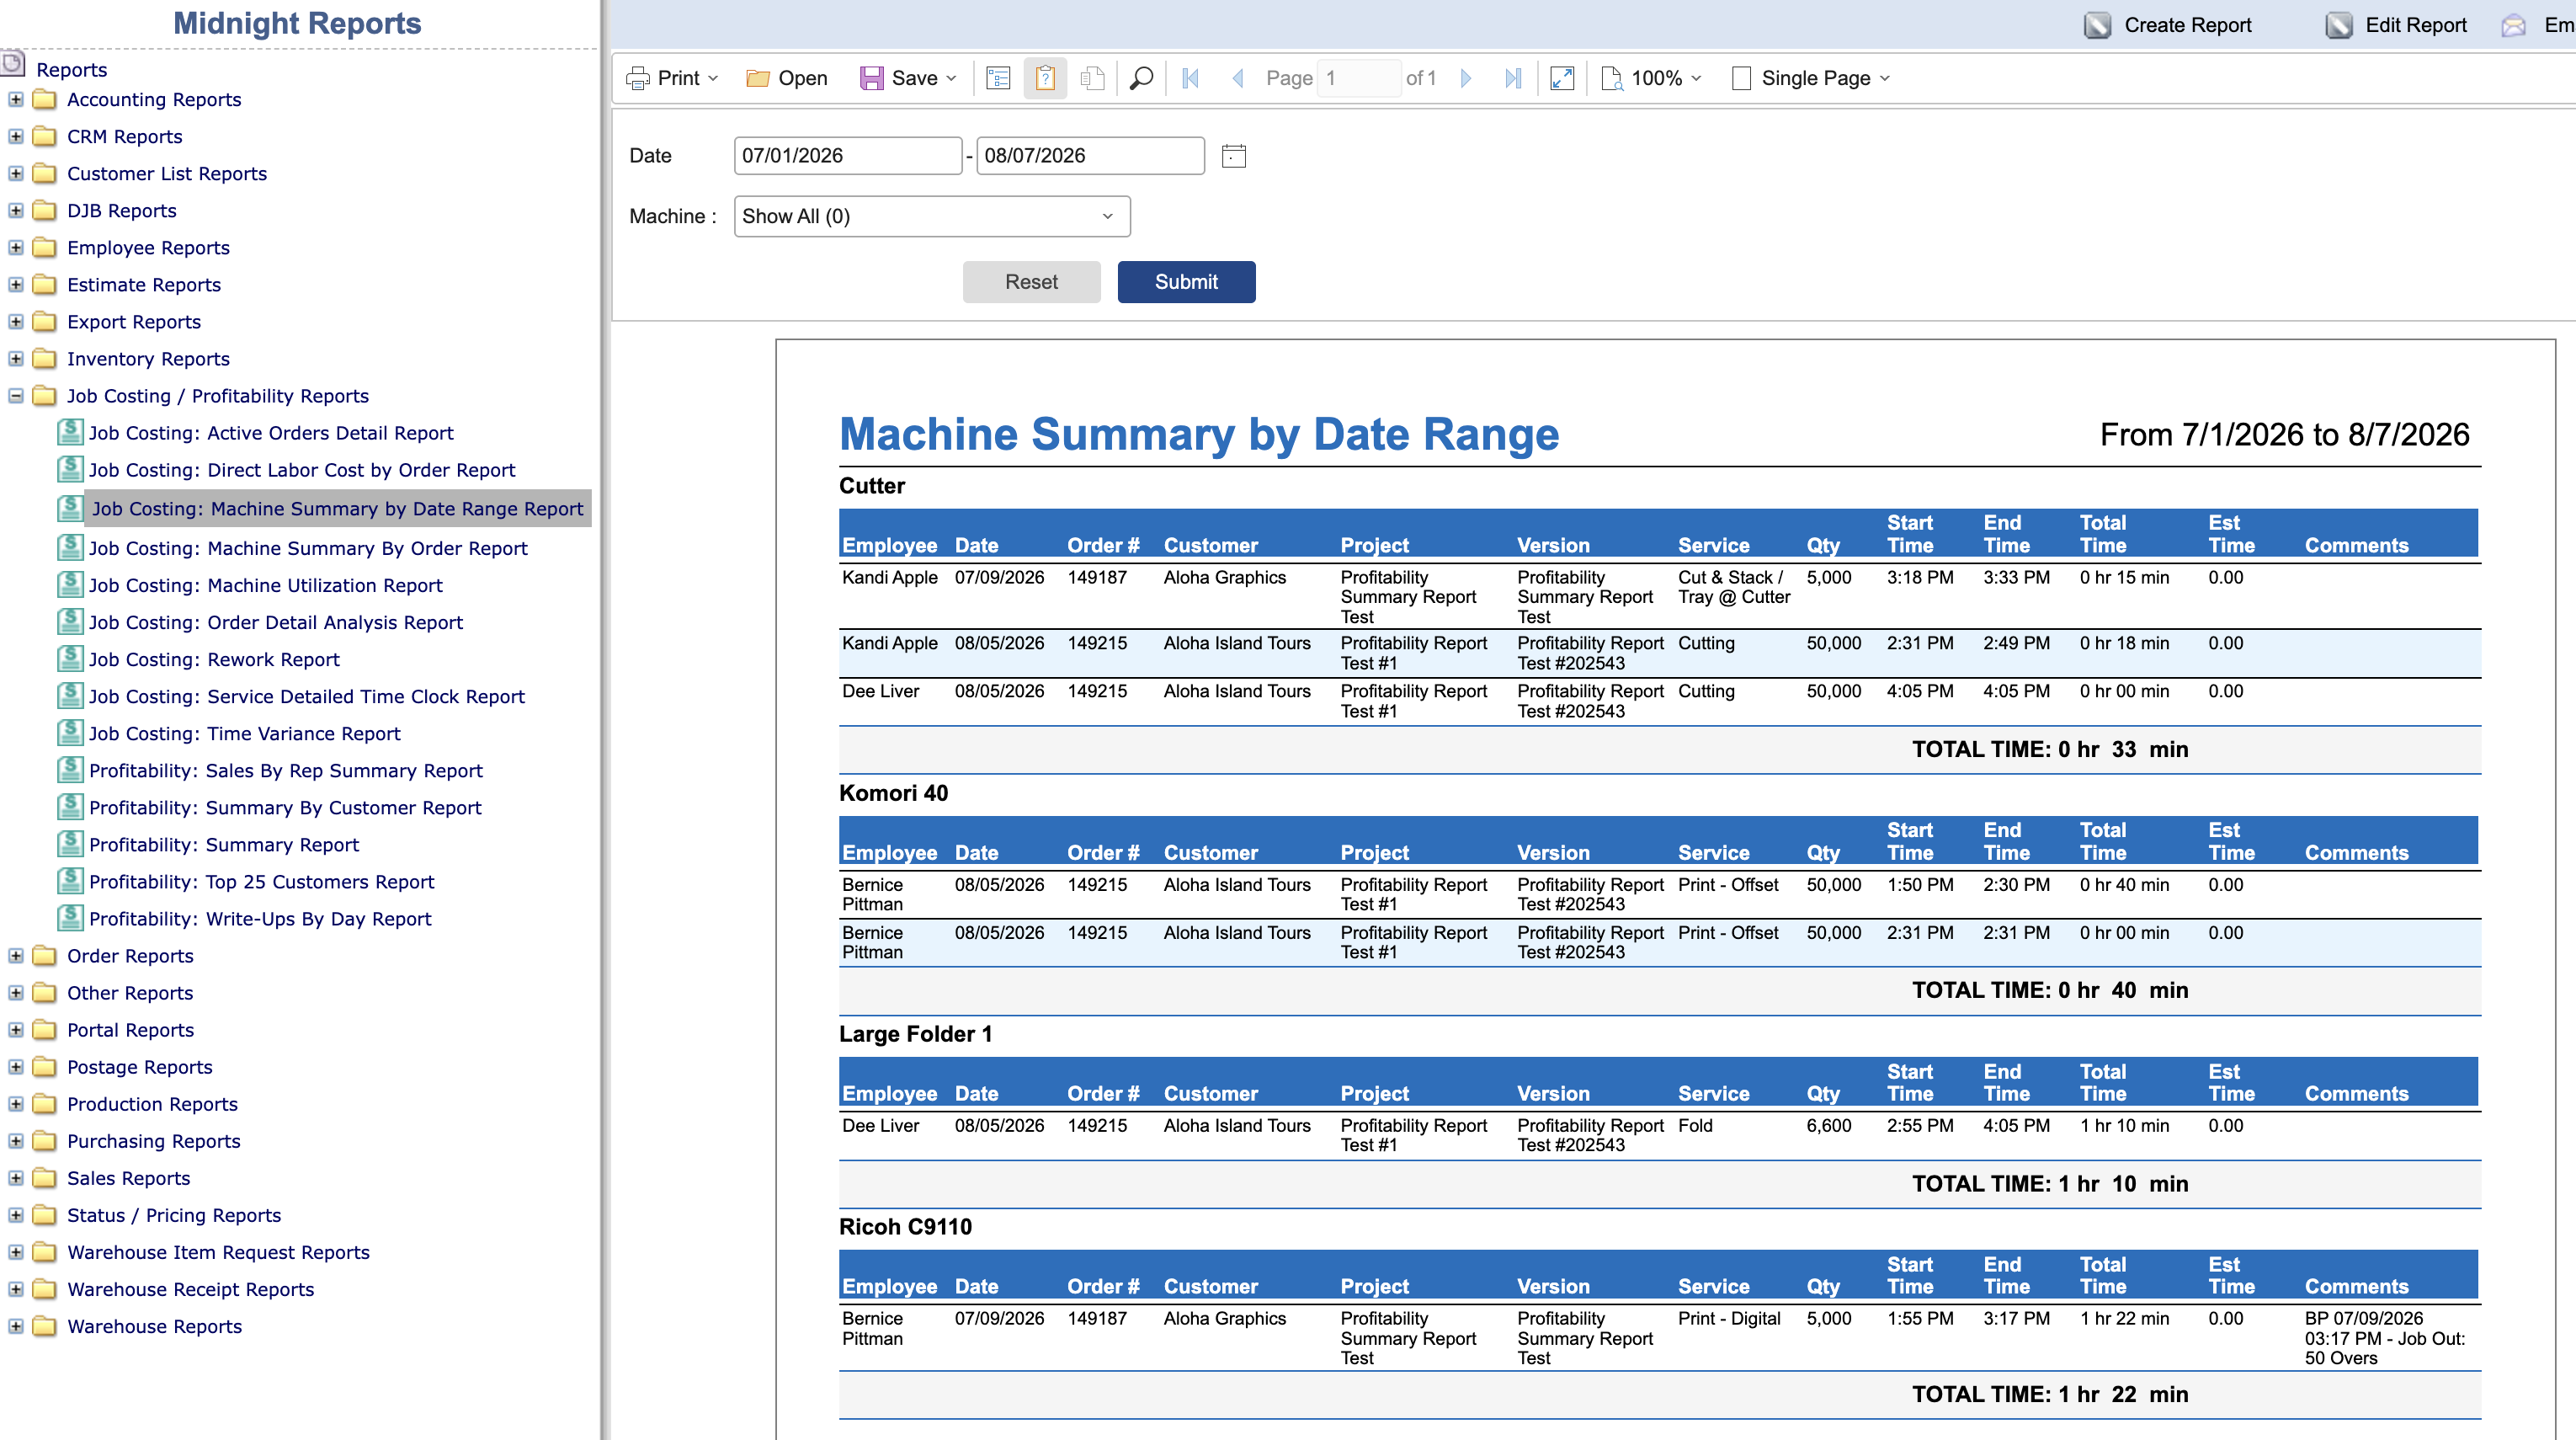Open the Single Page view mode dropdown
Viewport: 2576px width, 1440px height.
click(x=1885, y=78)
